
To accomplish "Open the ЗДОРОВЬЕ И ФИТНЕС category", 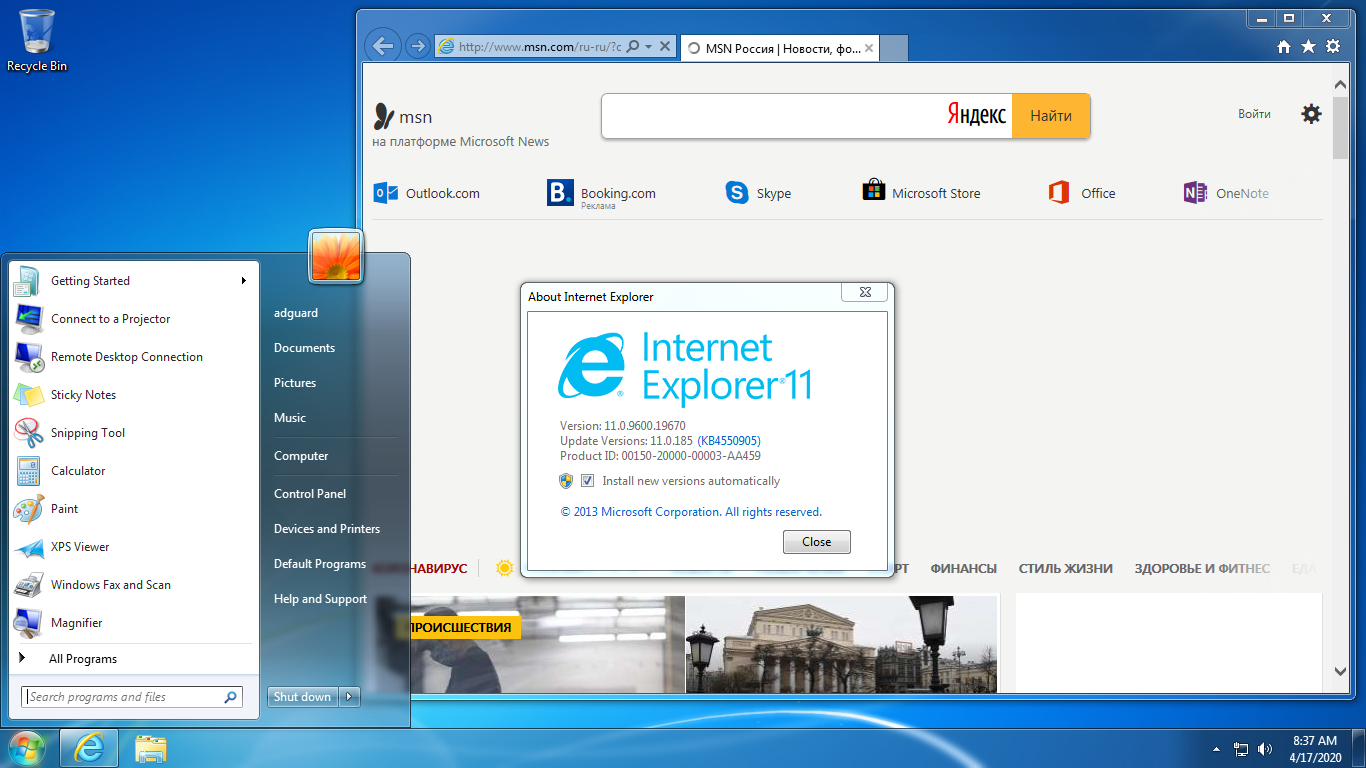I will pyautogui.click(x=1202, y=568).
